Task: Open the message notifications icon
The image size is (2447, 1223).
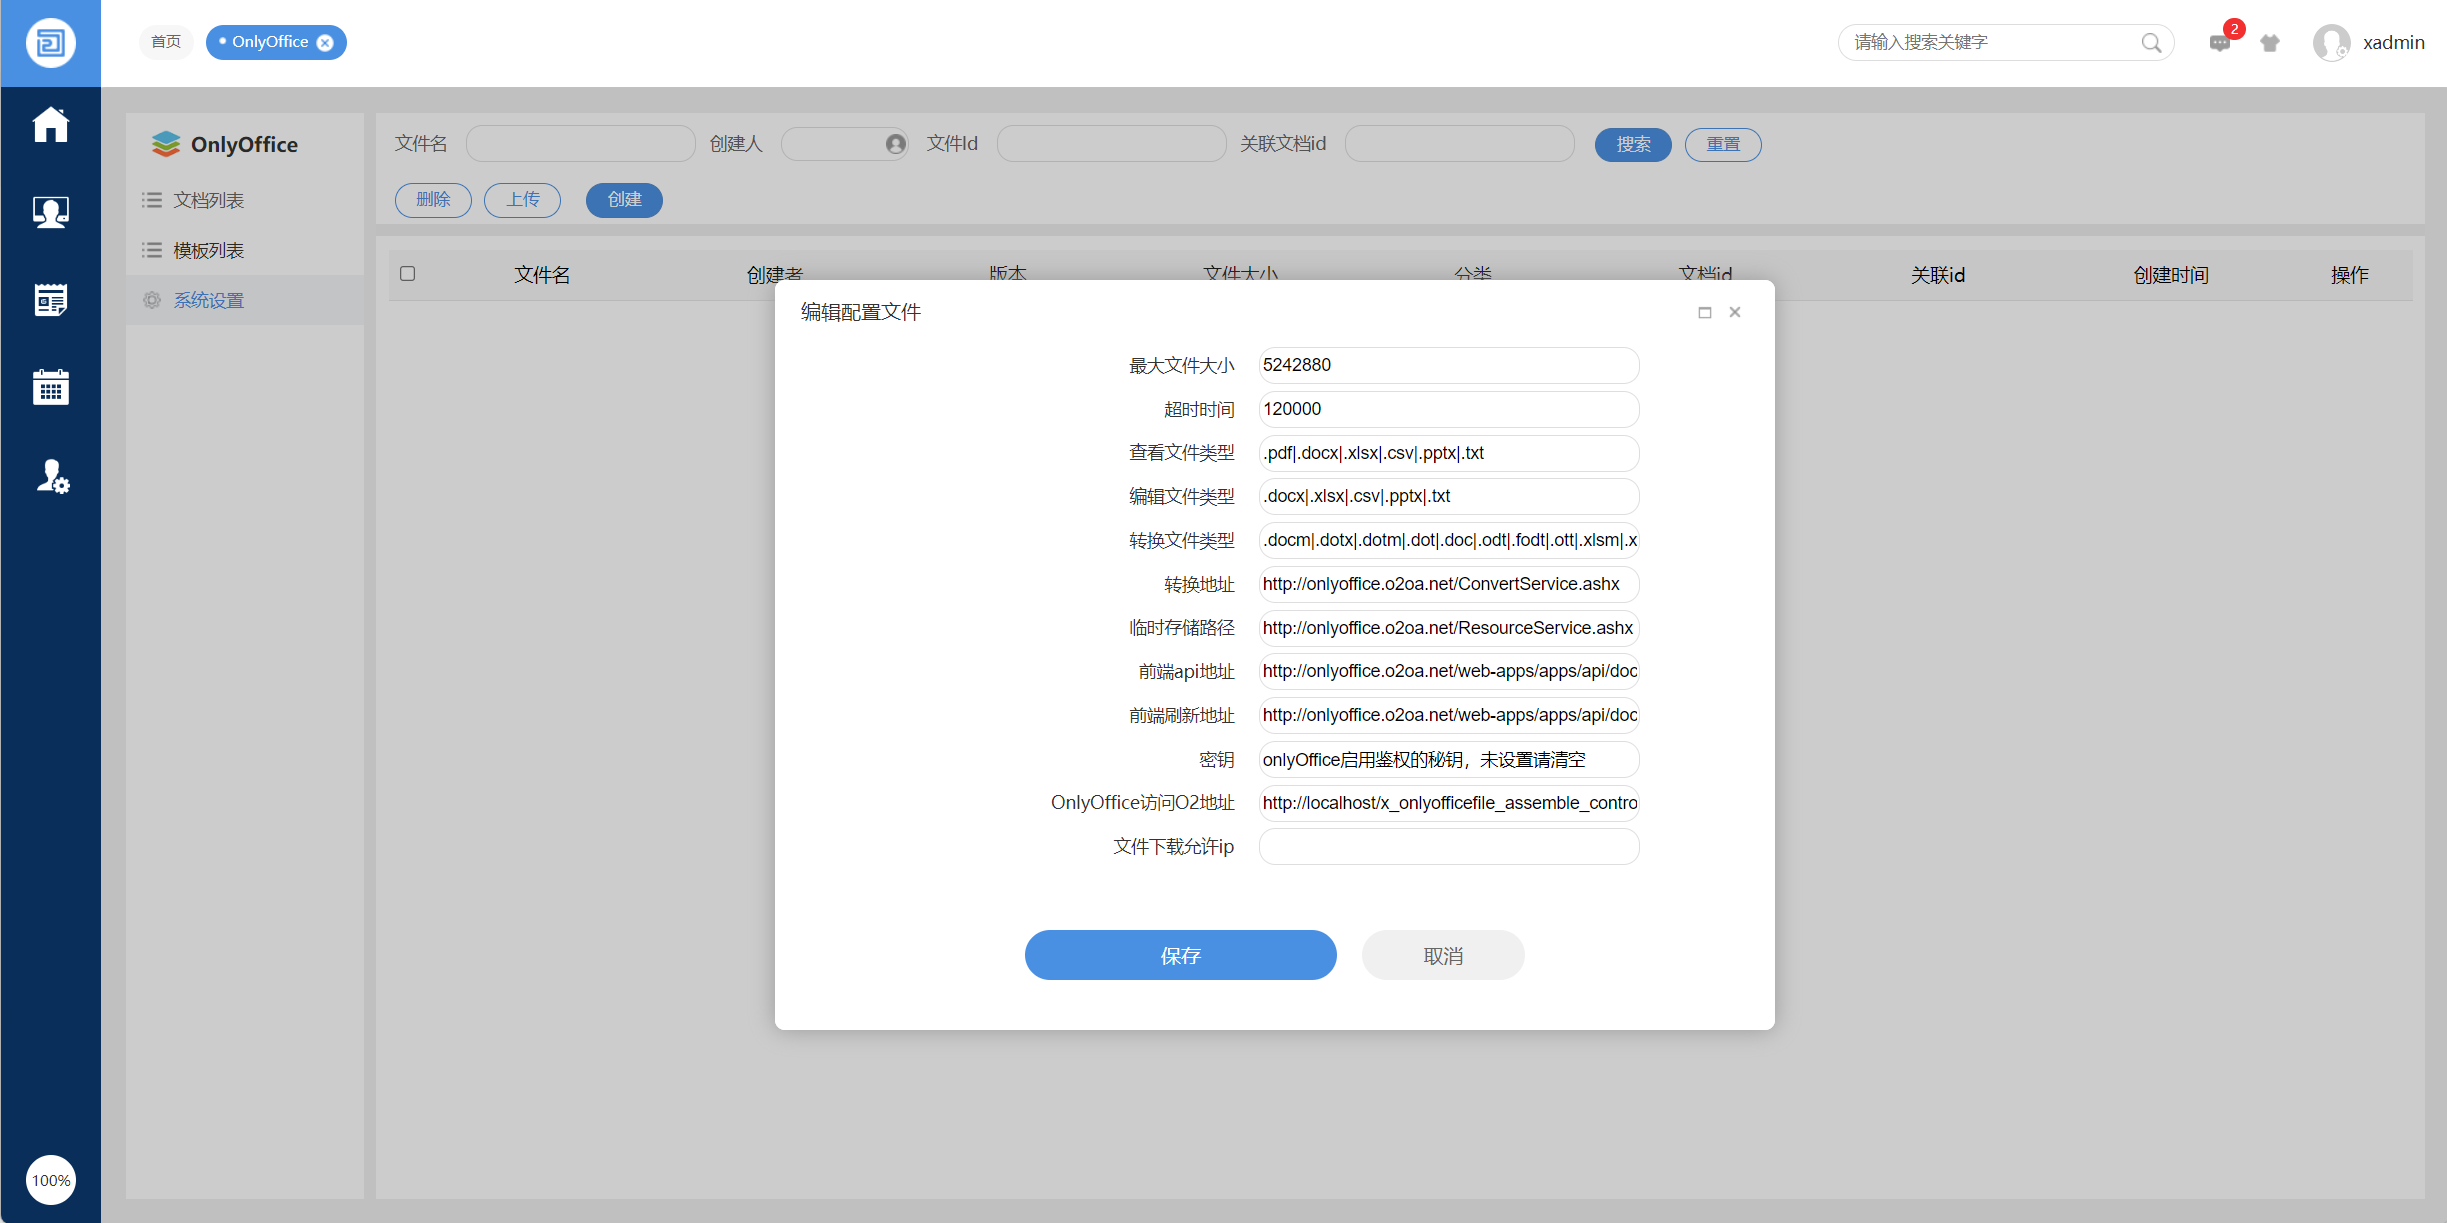Action: (x=2219, y=43)
